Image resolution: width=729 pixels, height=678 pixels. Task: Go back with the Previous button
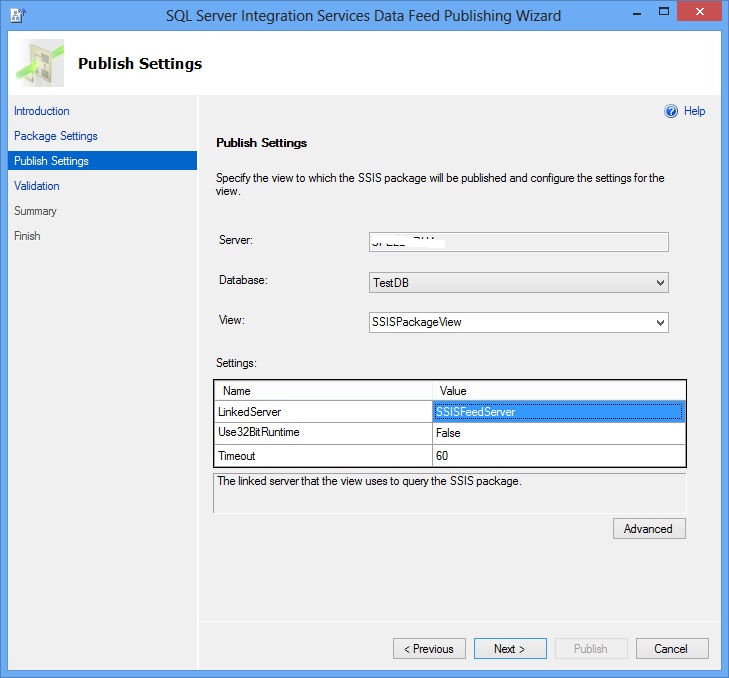click(x=429, y=649)
